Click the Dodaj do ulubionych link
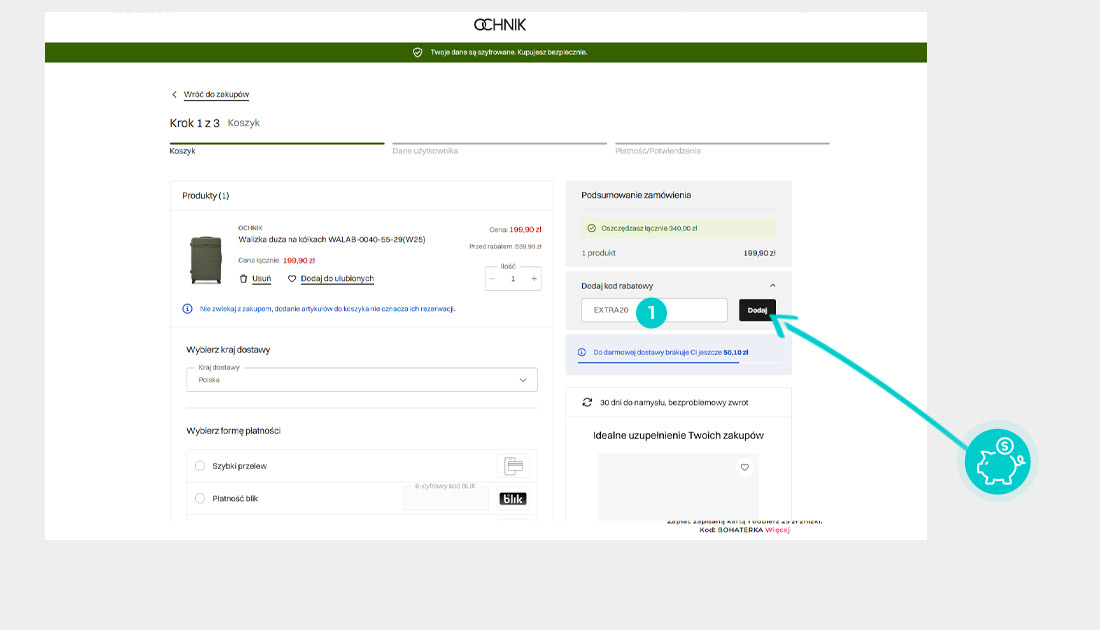Viewport: 1100px width, 630px height. click(337, 279)
